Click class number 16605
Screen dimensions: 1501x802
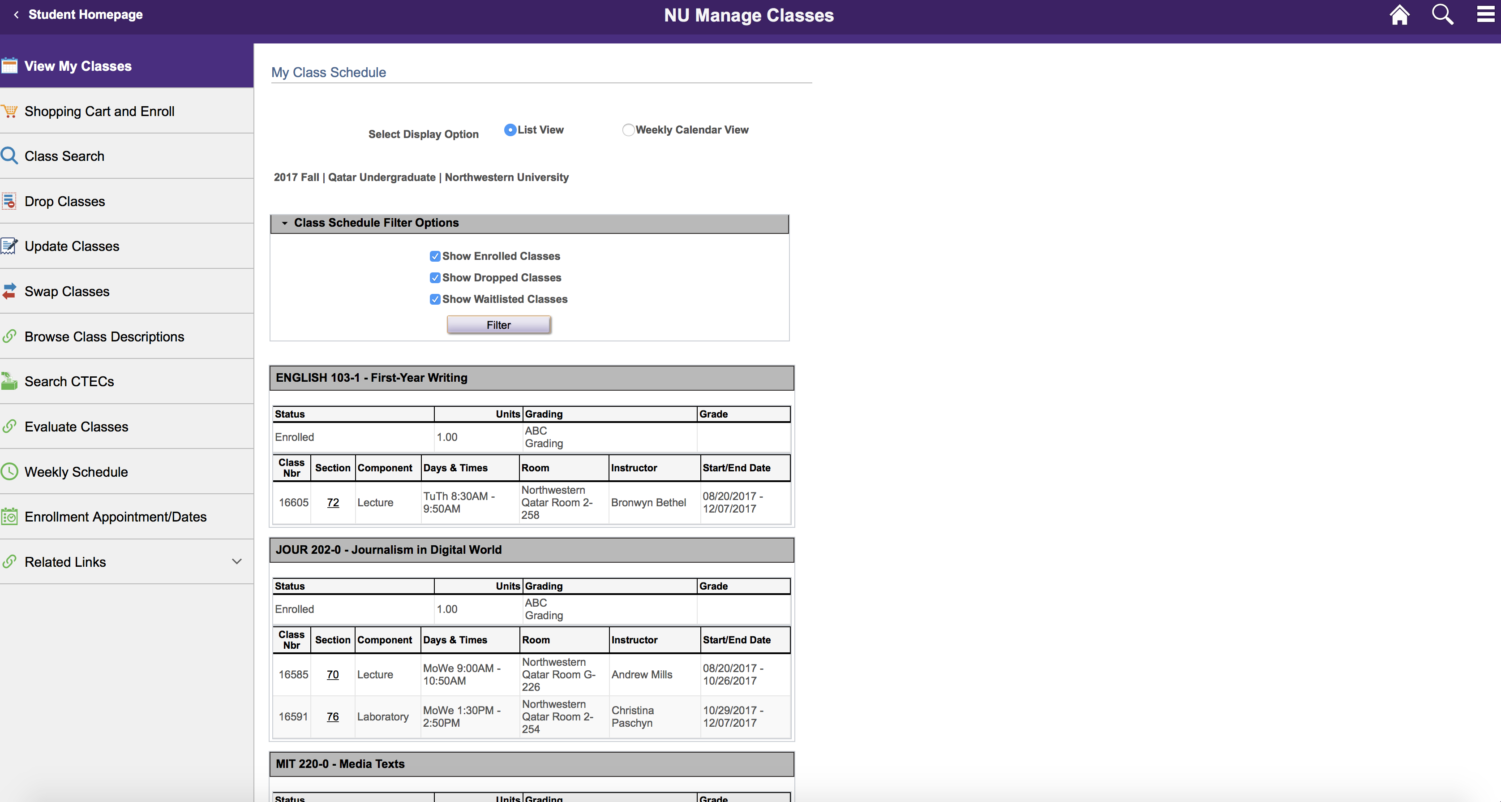pos(294,503)
